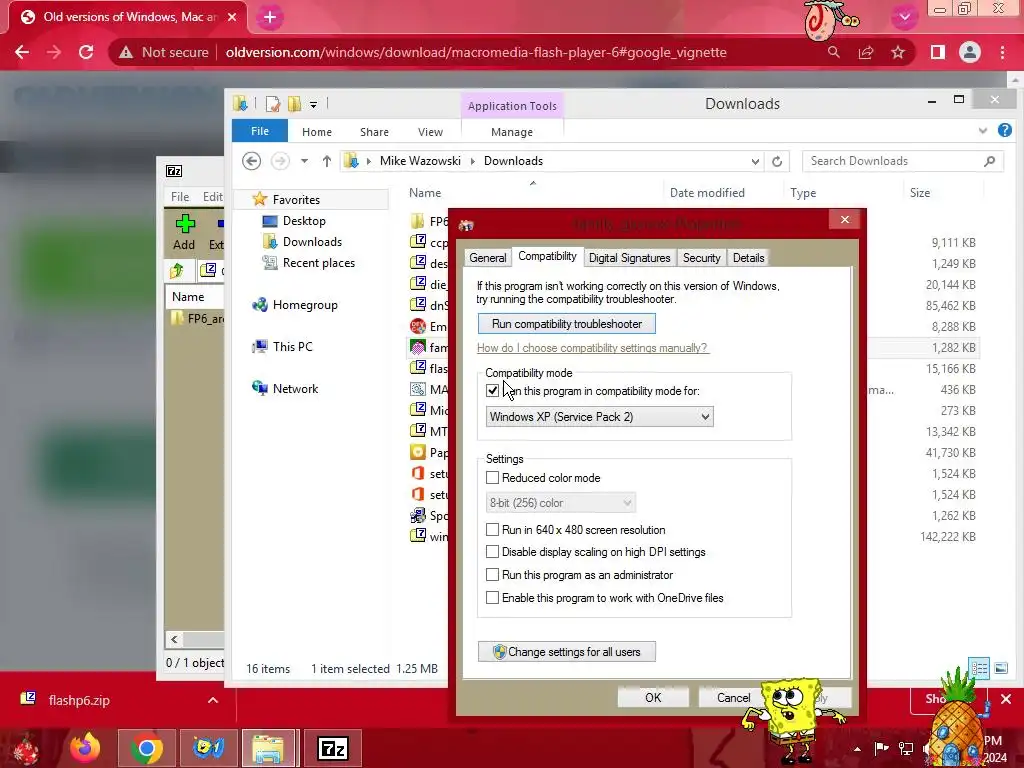Click the Em file icon in Downloads
1024x768 pixels.
click(x=418, y=326)
